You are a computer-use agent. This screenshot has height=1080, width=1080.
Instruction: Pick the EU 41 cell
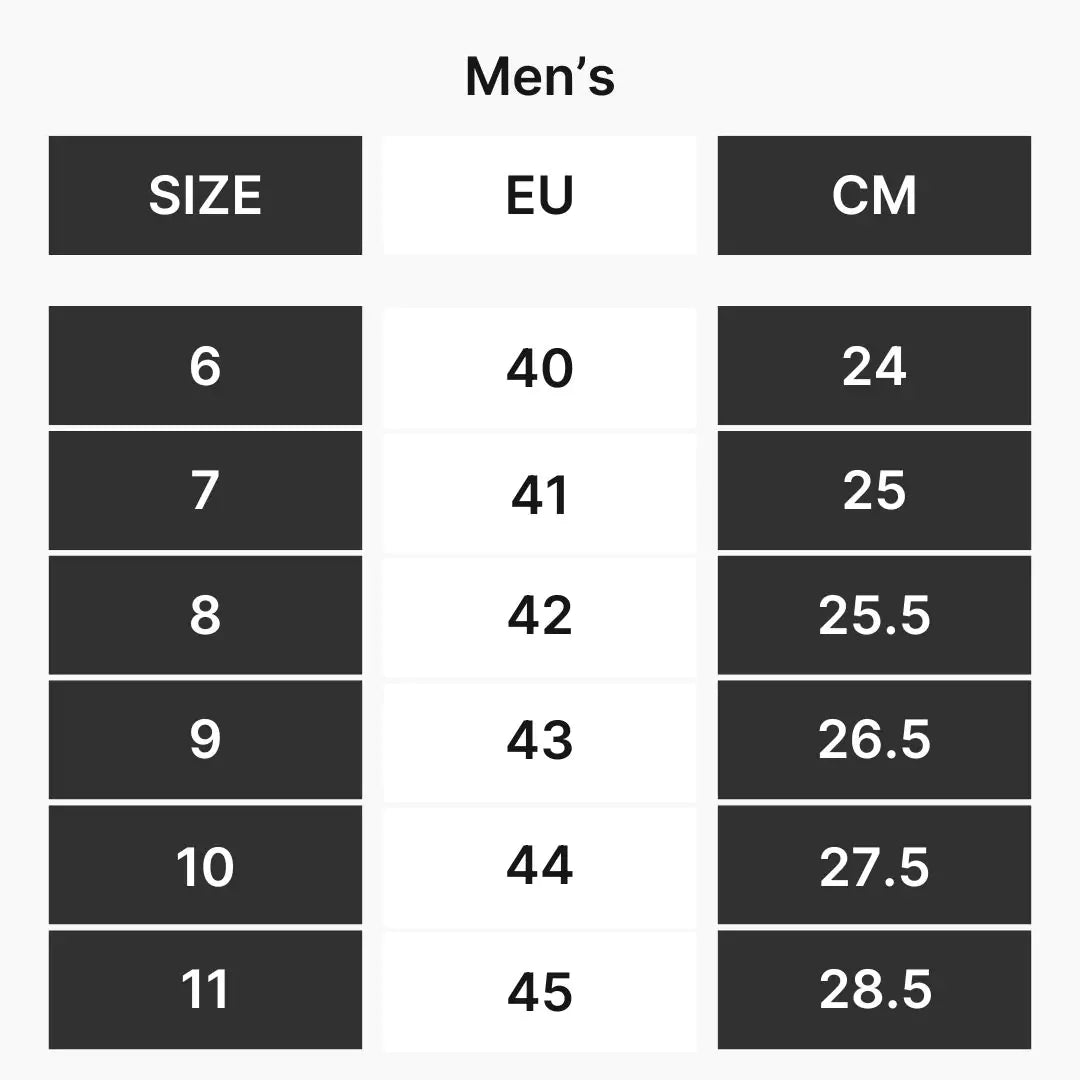pyautogui.click(x=539, y=491)
